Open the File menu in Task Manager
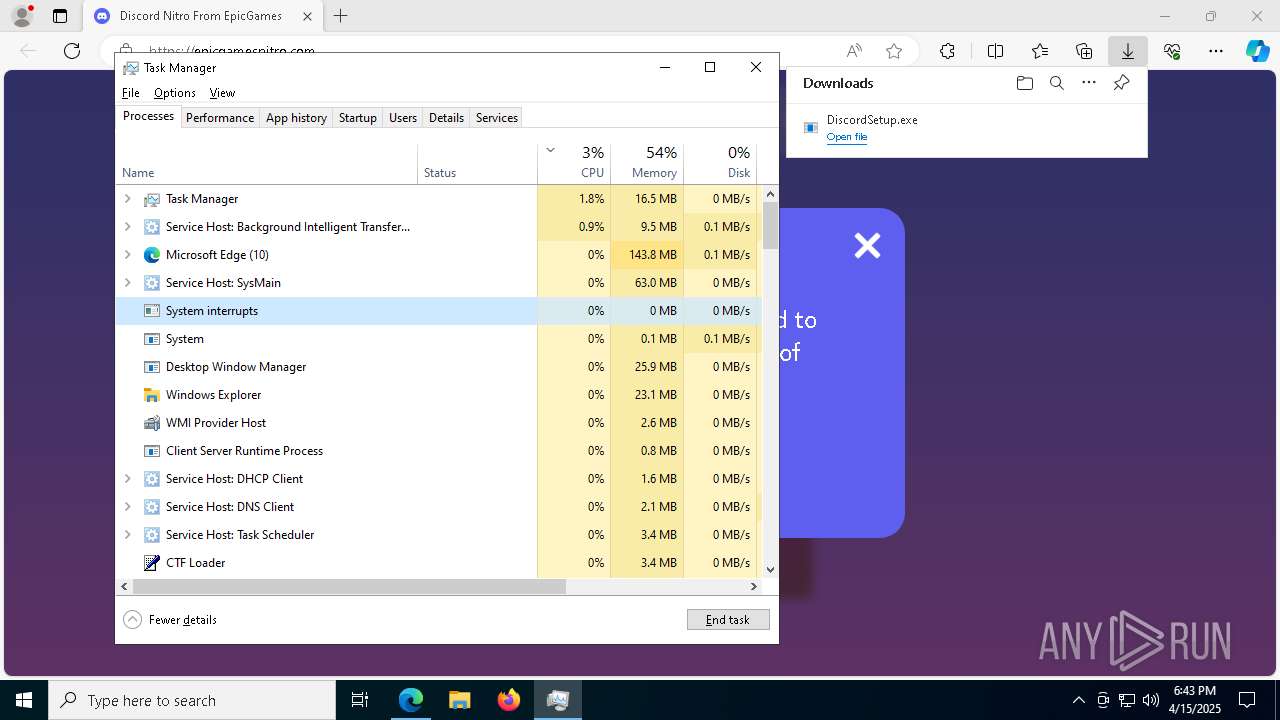 click(x=131, y=93)
